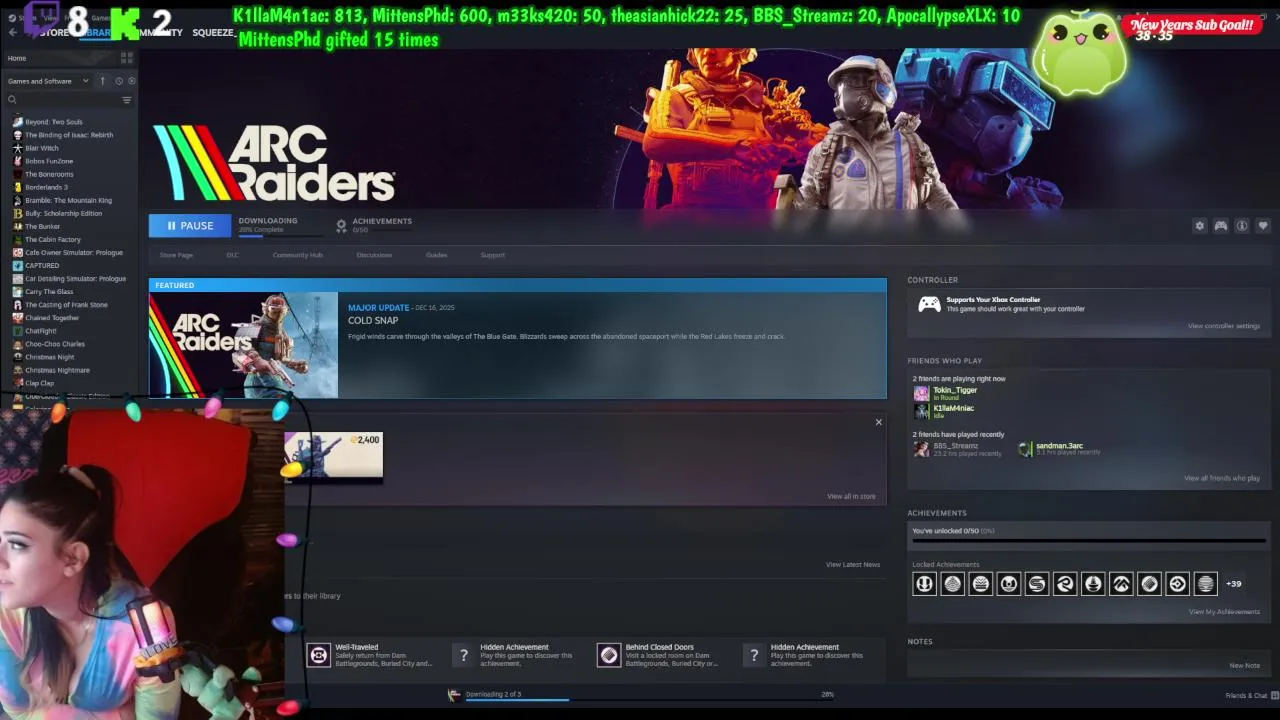Image resolution: width=1280 pixels, height=720 pixels.
Task: Open the Well-Traveled achievement icon
Action: [x=318, y=655]
